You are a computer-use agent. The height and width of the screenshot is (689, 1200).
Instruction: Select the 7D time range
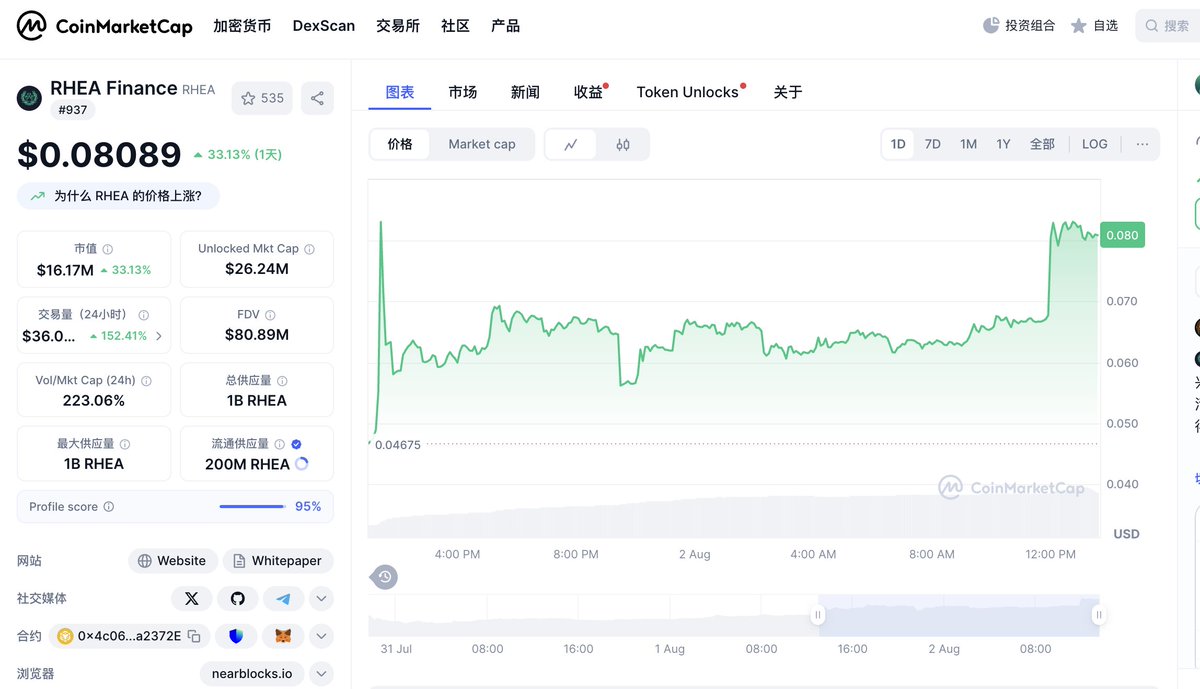[933, 144]
